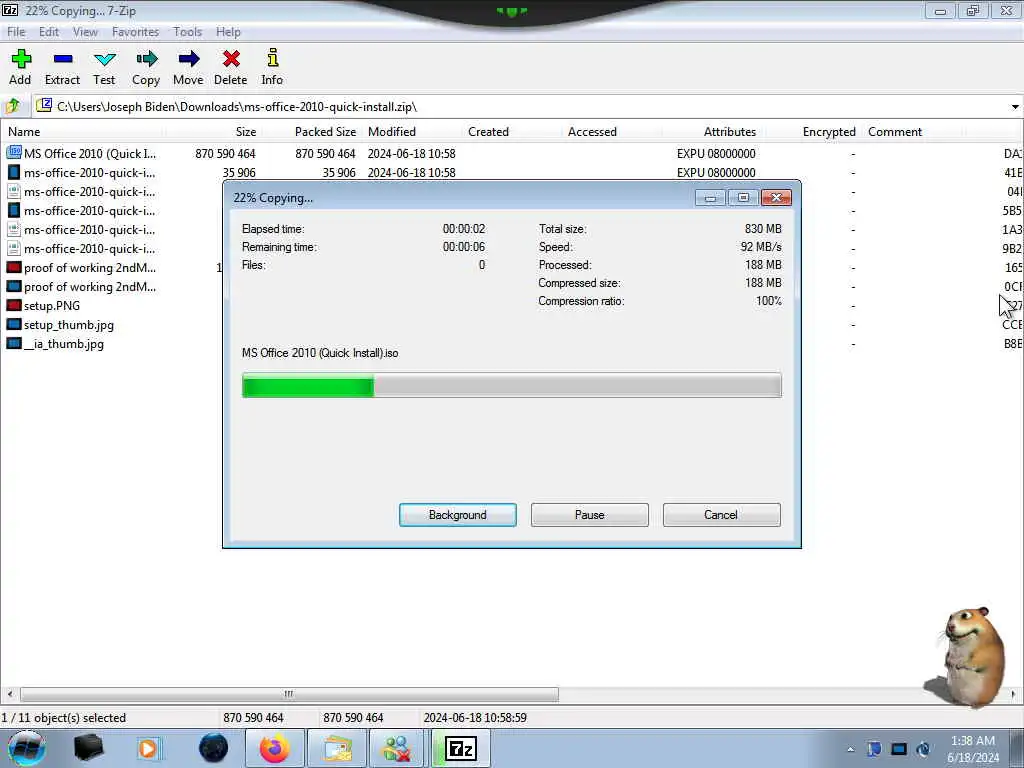The height and width of the screenshot is (768, 1024).
Task: Select setup_thumb.jpg file icon
Action: (x=14, y=324)
